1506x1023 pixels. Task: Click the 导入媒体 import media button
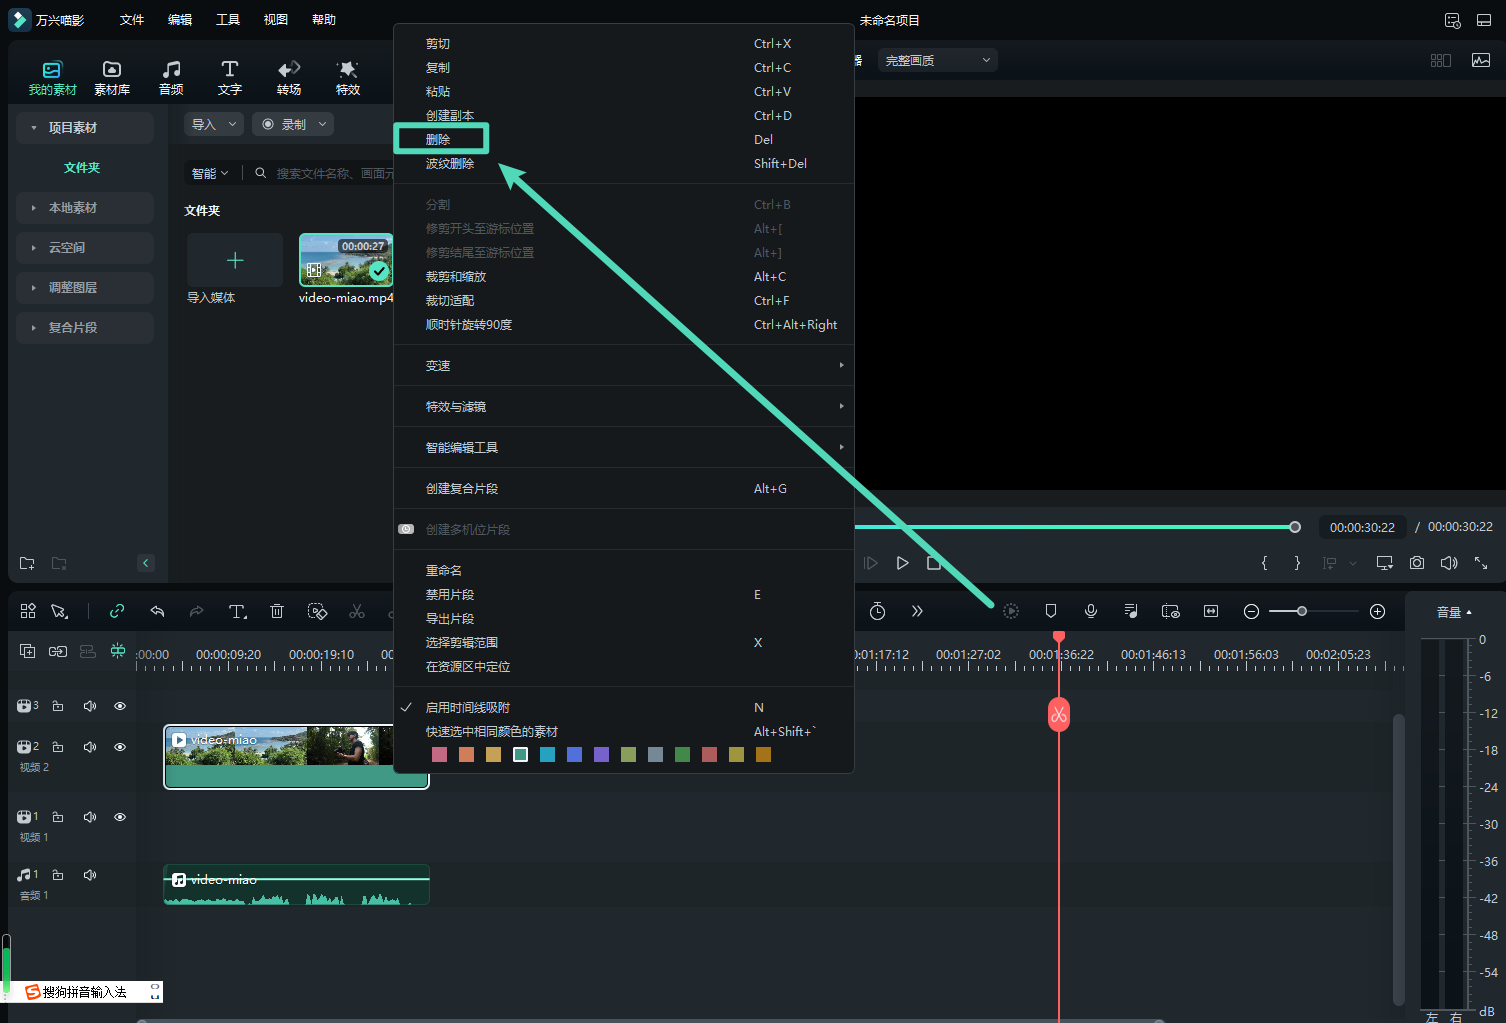coord(235,261)
